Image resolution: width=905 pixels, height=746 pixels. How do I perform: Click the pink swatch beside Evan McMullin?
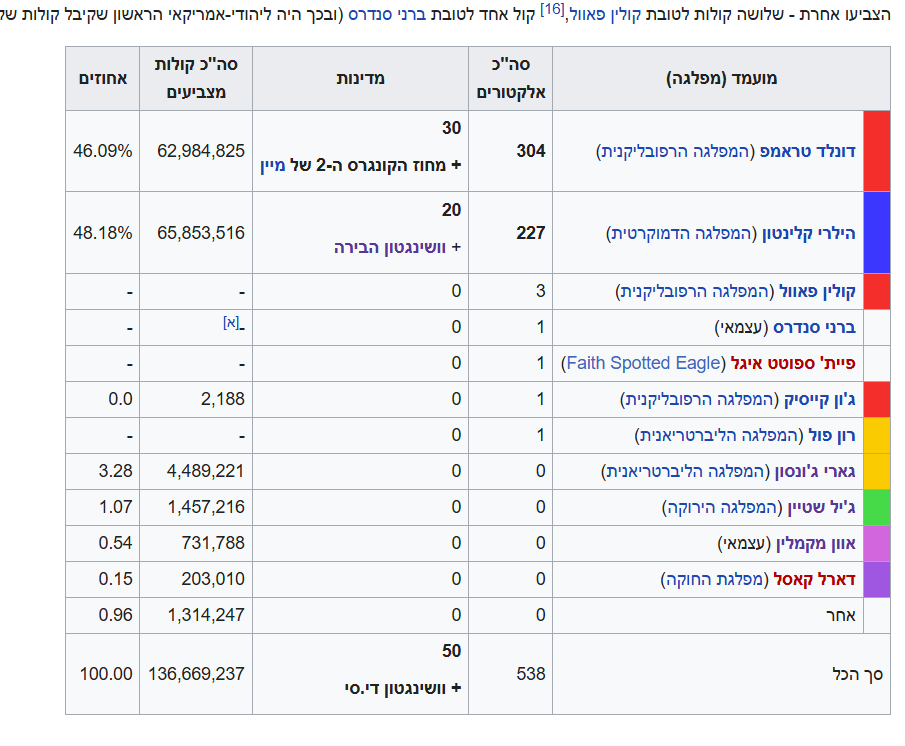(x=876, y=543)
